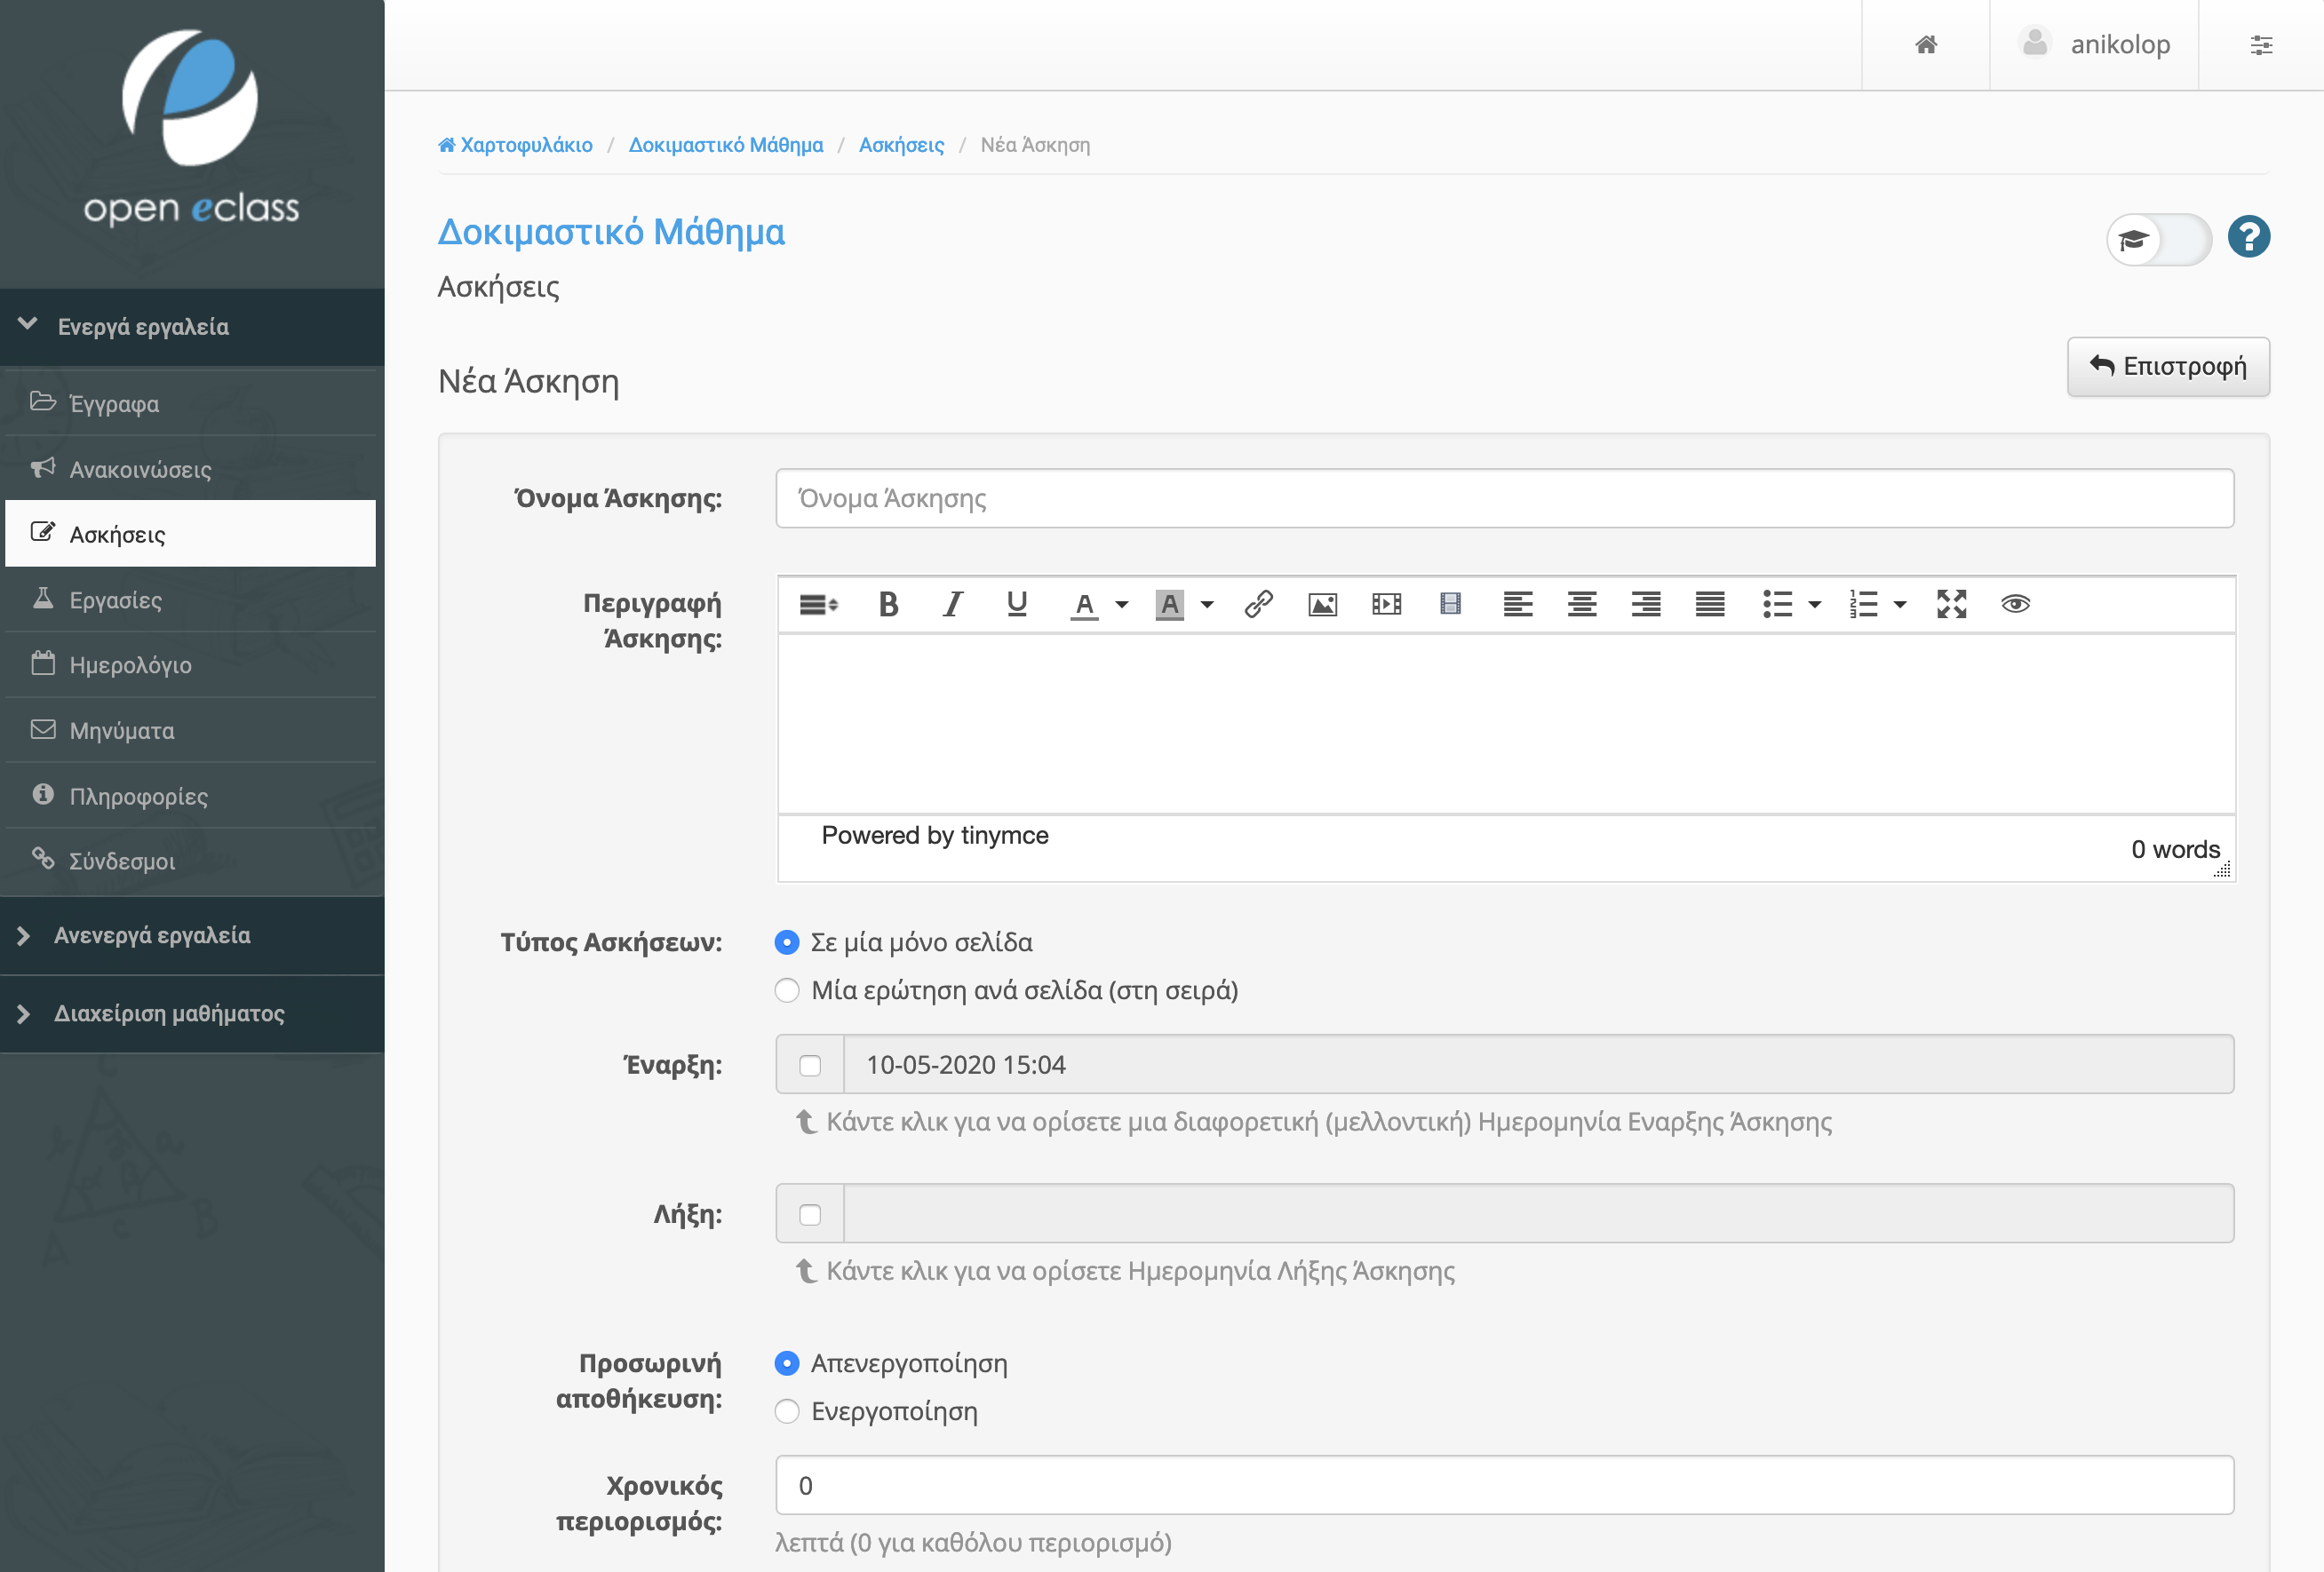The image size is (2324, 1572).
Task: Toggle underline formatting in the editor
Action: click(1017, 604)
